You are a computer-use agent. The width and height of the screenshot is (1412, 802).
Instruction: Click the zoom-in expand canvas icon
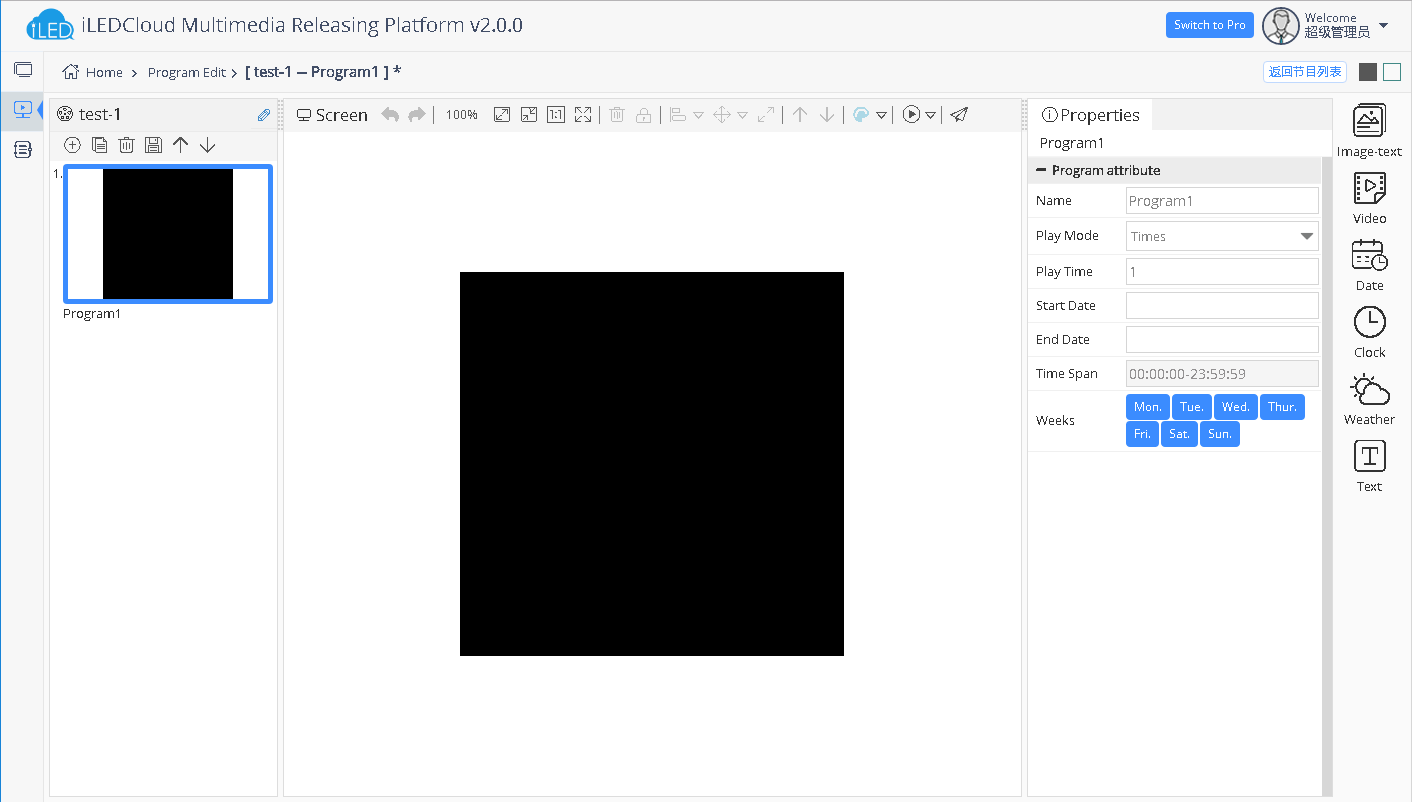tap(502, 115)
